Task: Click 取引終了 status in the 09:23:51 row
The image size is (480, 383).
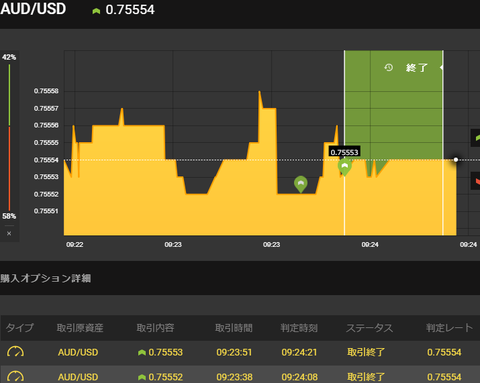Action: pos(366,352)
